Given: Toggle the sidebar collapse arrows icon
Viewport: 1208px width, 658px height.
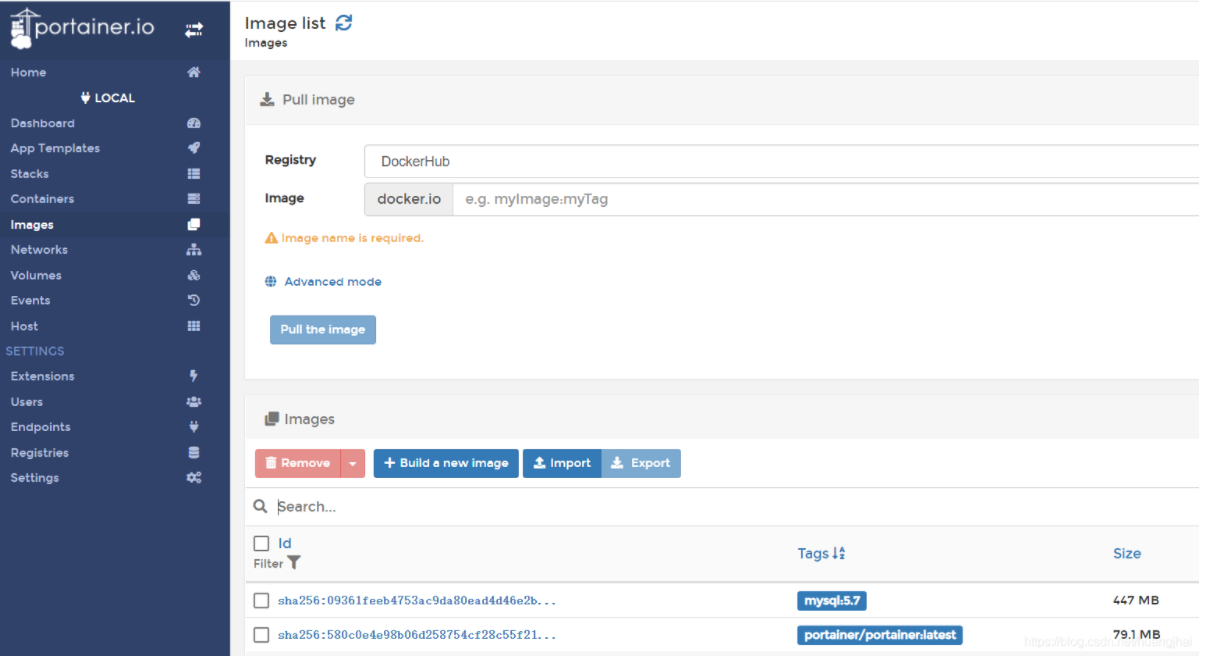Looking at the screenshot, I should point(194,31).
